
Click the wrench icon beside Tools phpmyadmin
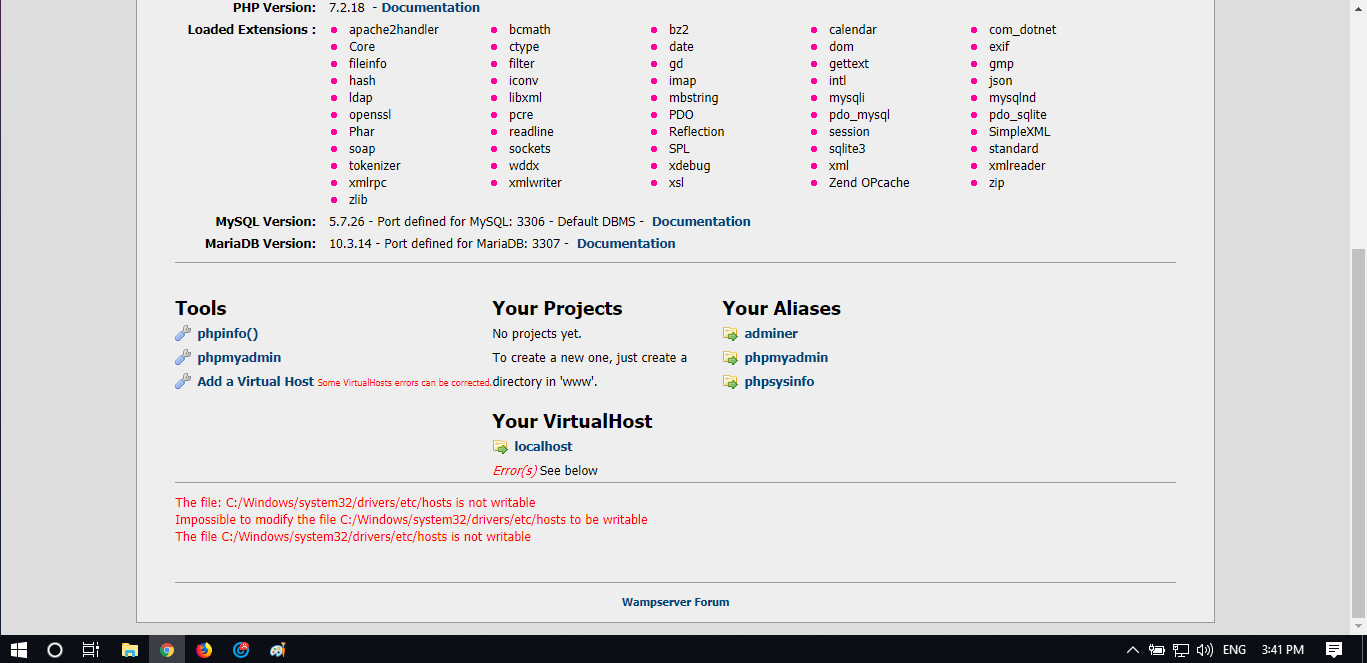[183, 358]
